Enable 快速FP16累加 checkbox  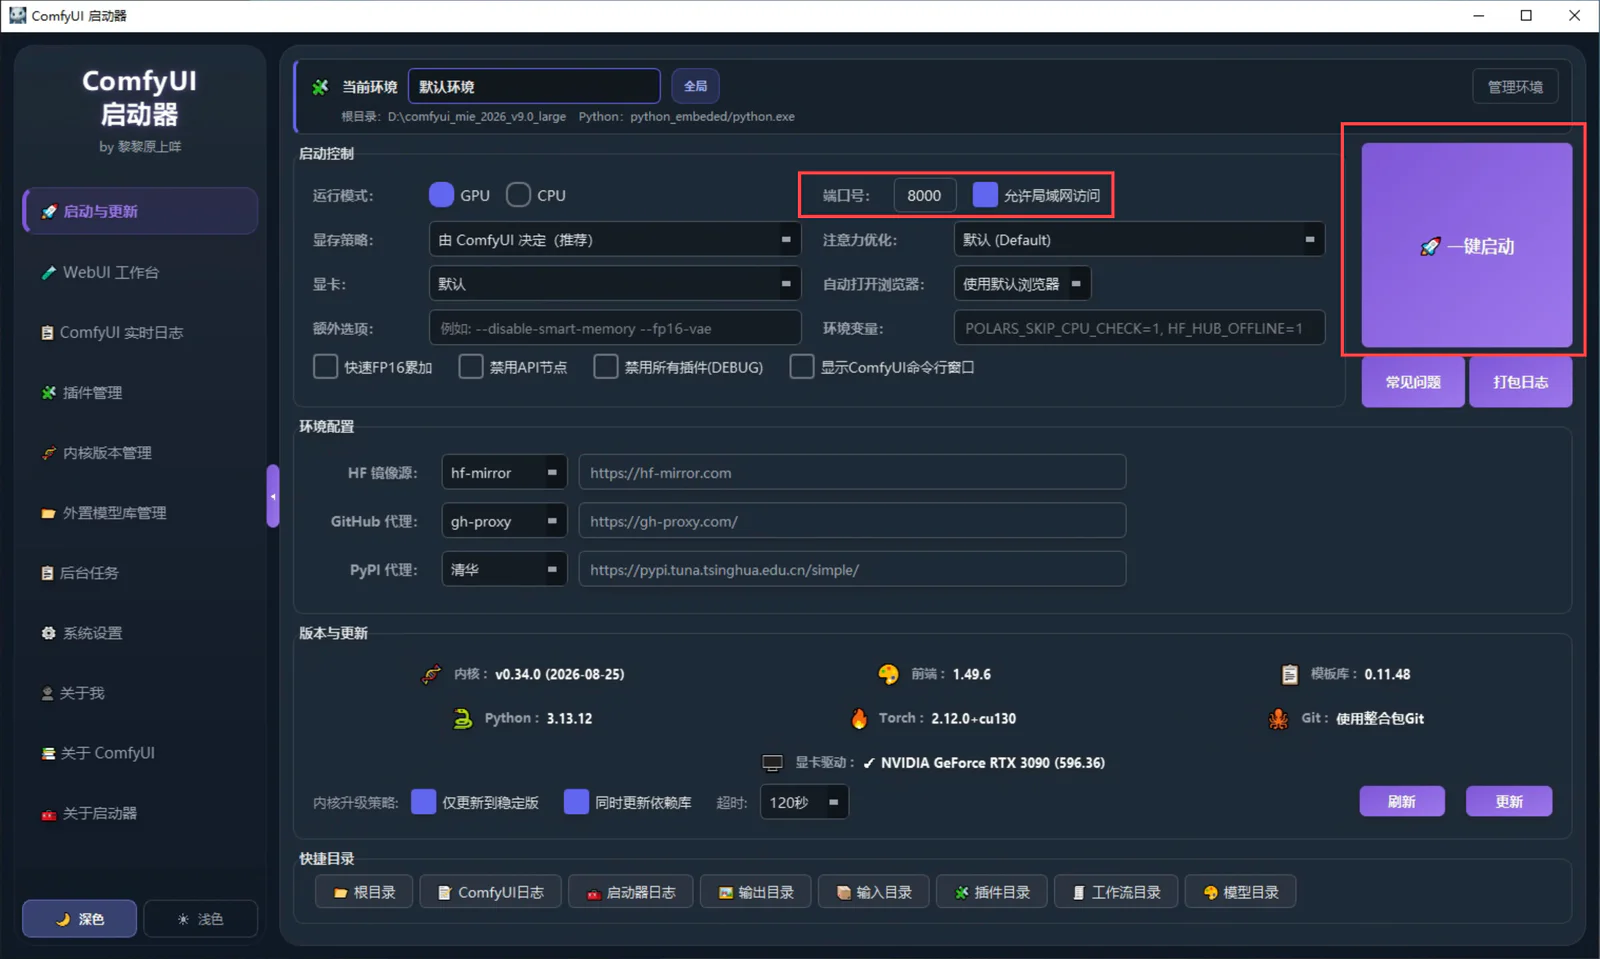click(x=325, y=367)
